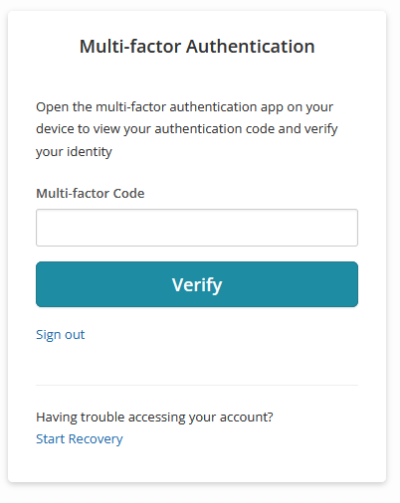Select the Multi-factor Authentication heading

(x=197, y=46)
